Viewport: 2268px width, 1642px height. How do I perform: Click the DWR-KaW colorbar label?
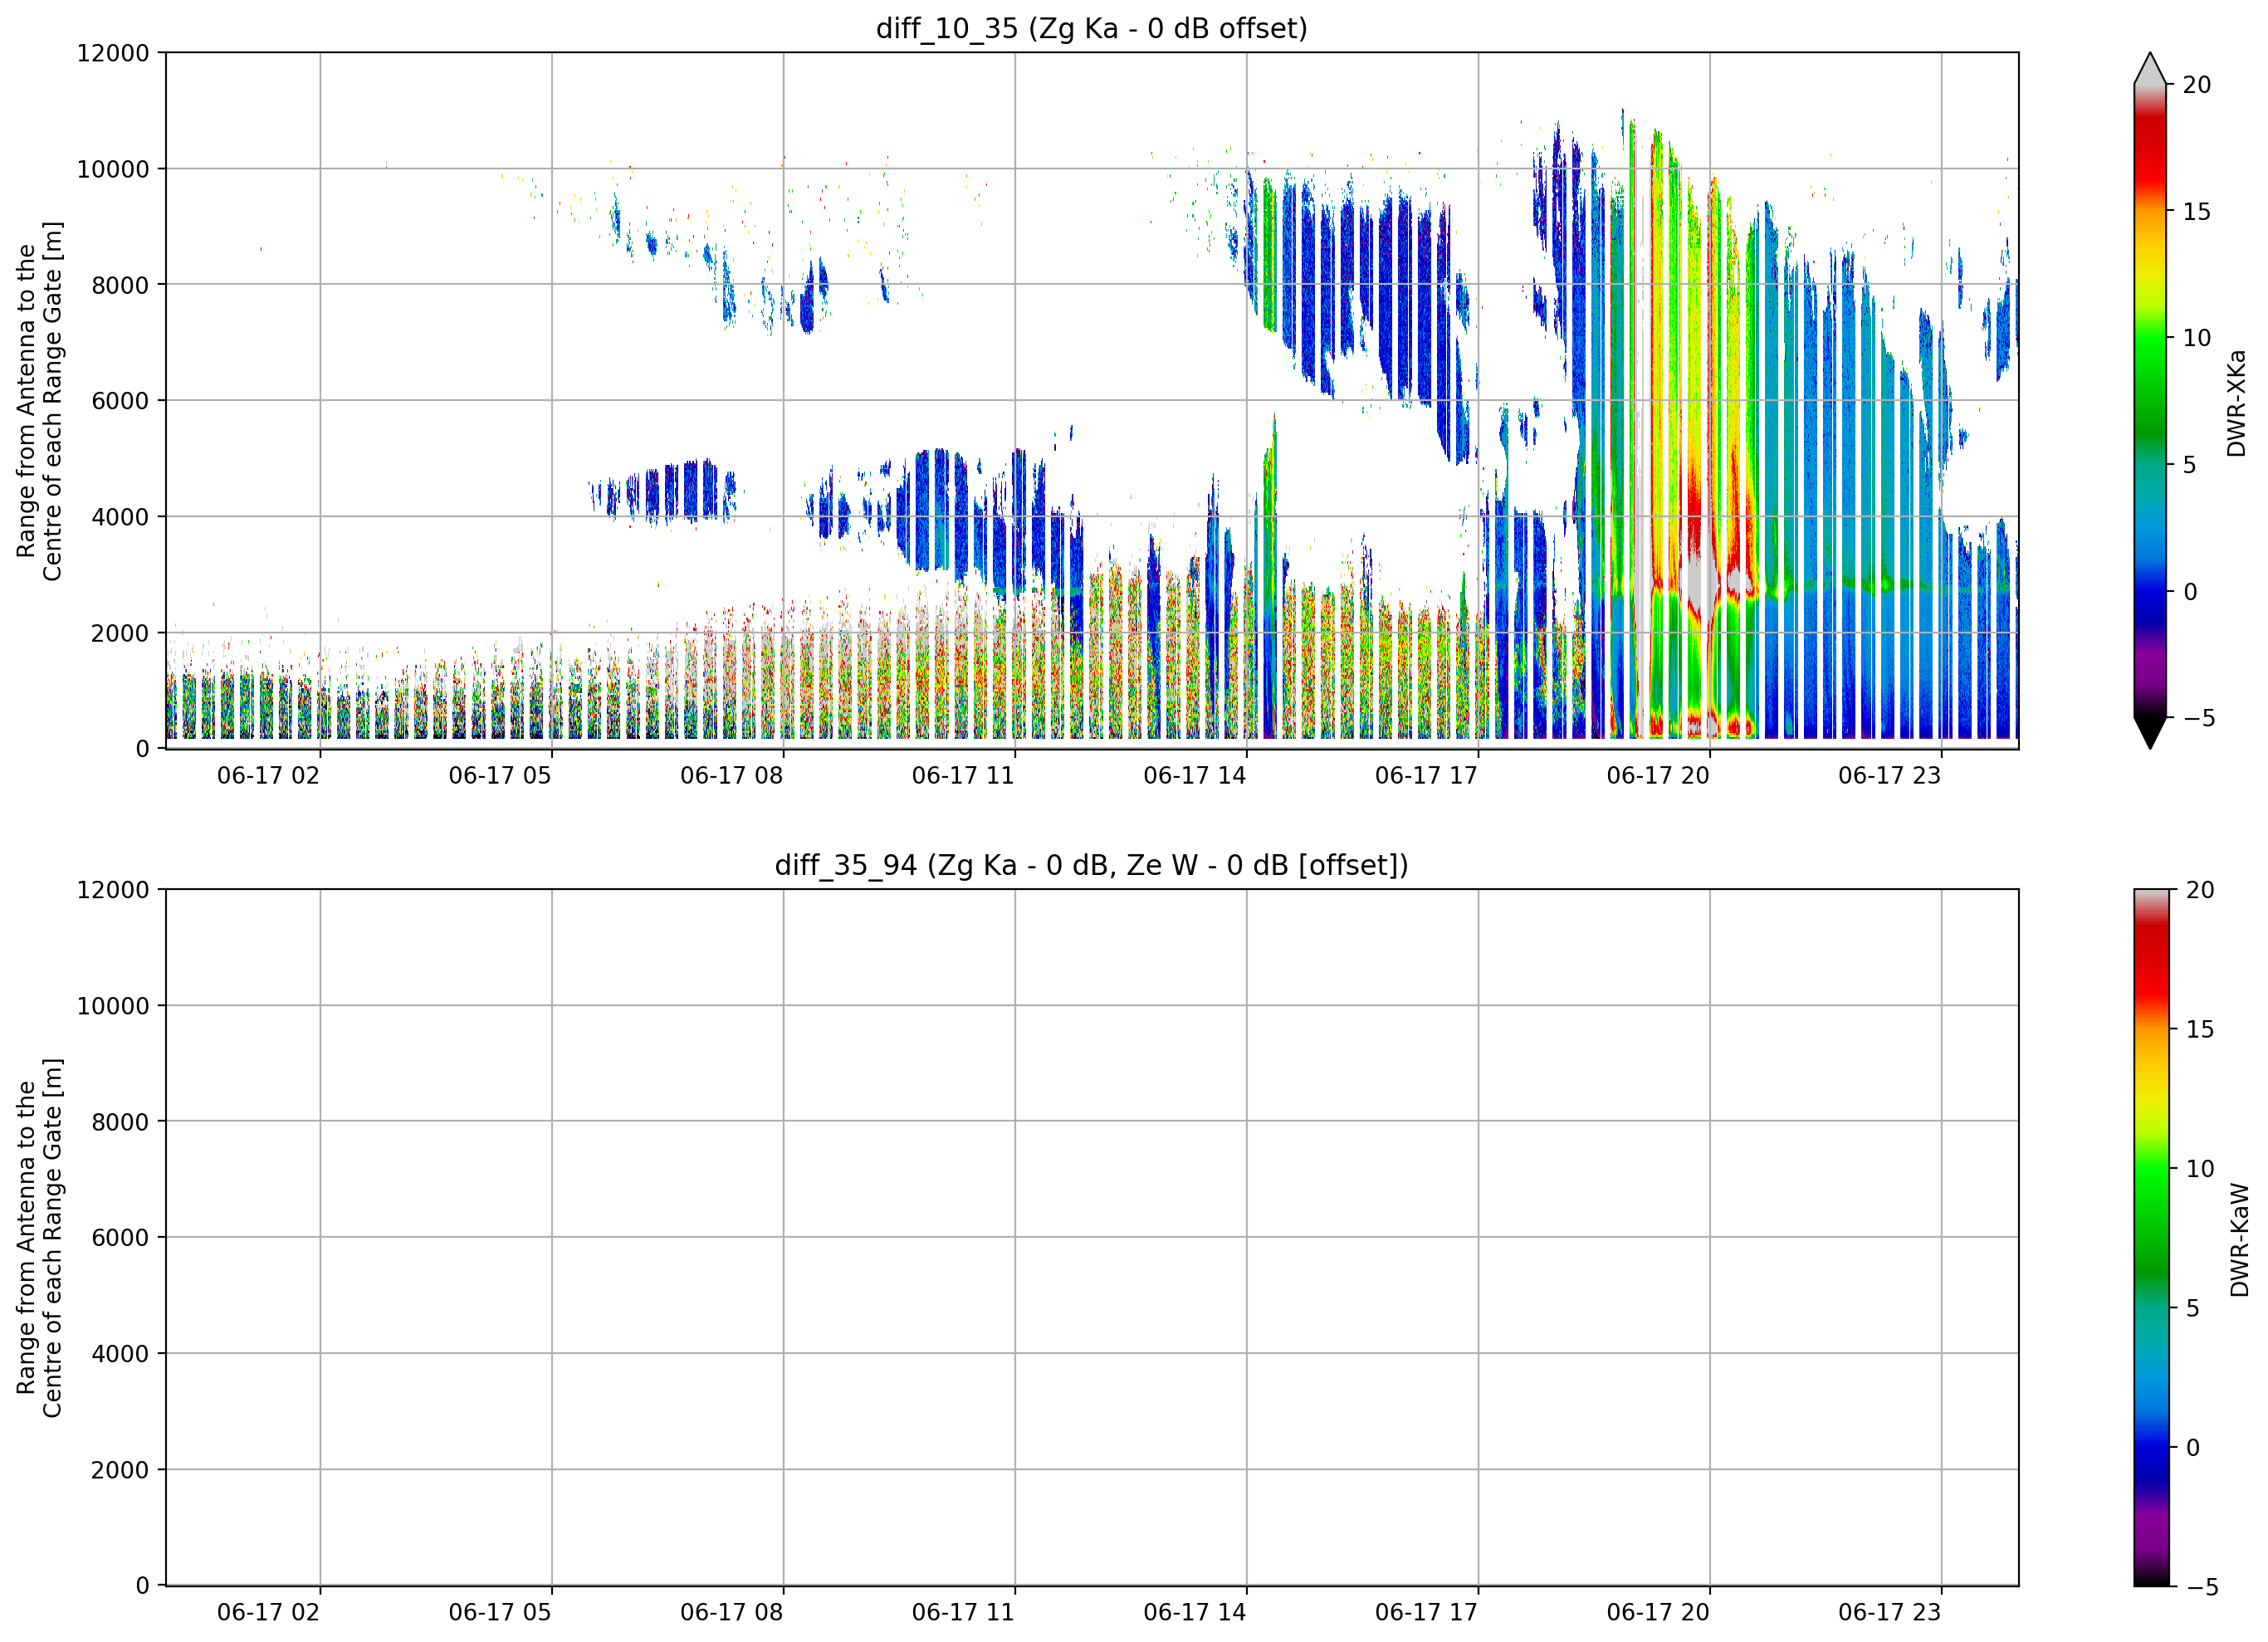pos(2239,1240)
